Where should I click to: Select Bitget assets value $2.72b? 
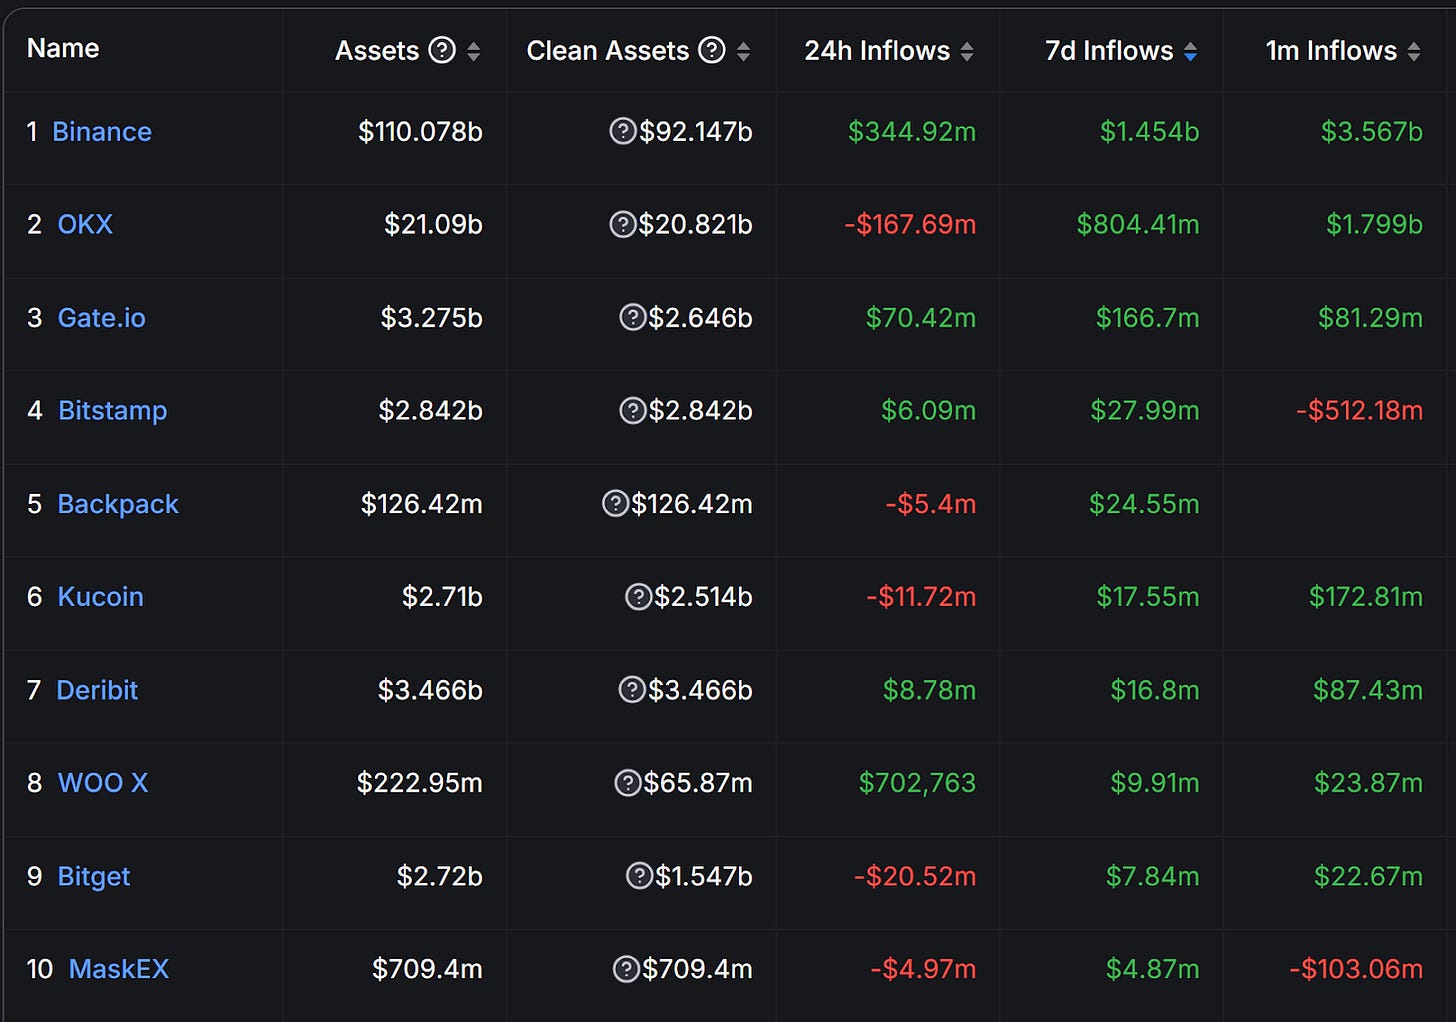pos(440,876)
